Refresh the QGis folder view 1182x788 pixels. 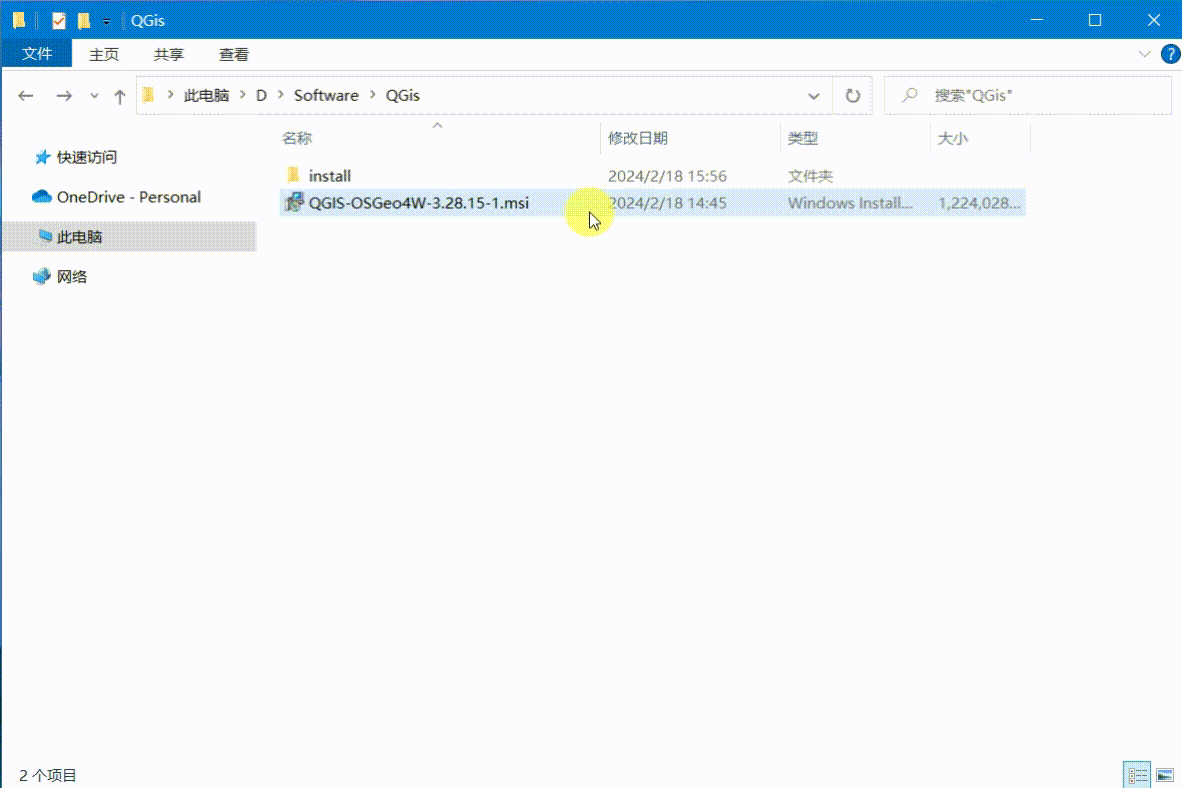(853, 96)
